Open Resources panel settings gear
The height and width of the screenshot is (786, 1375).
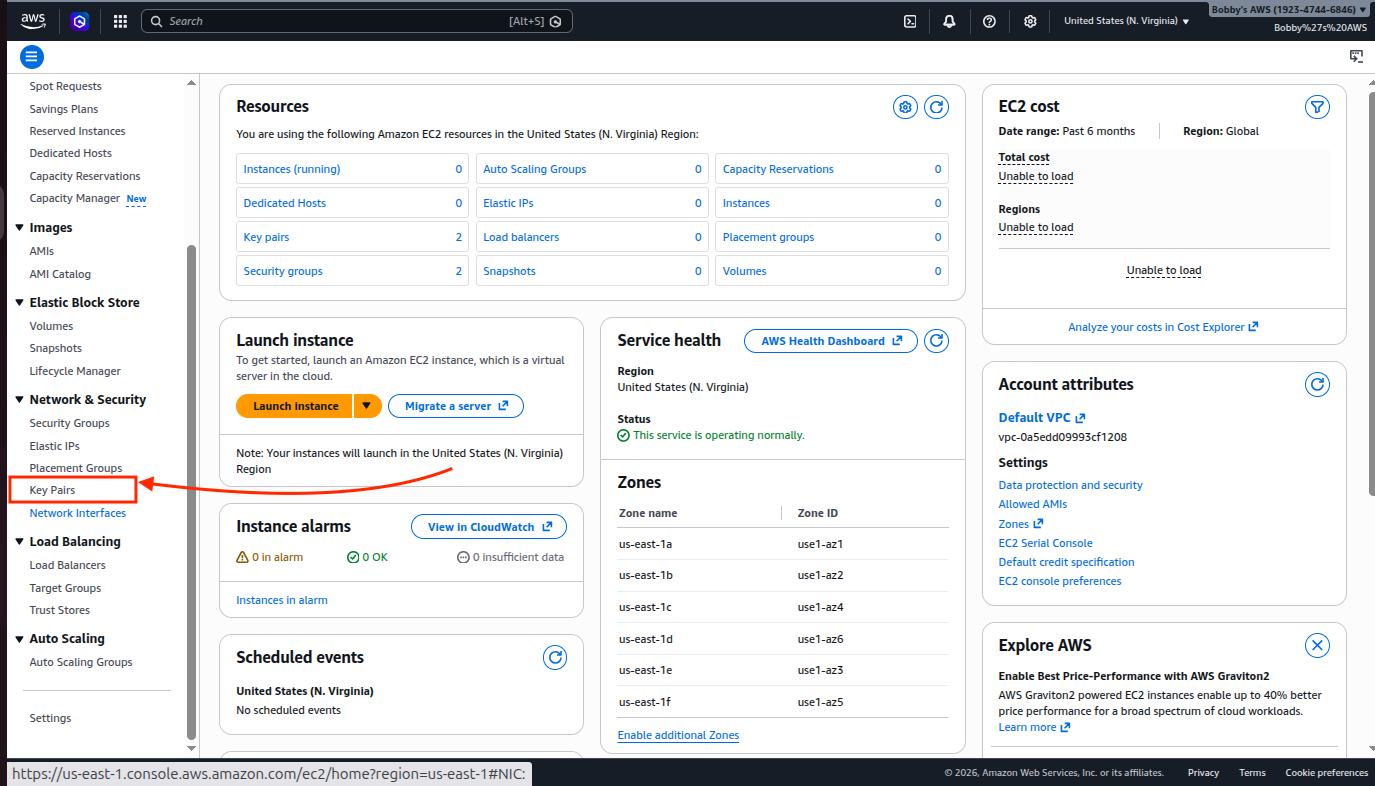point(905,107)
